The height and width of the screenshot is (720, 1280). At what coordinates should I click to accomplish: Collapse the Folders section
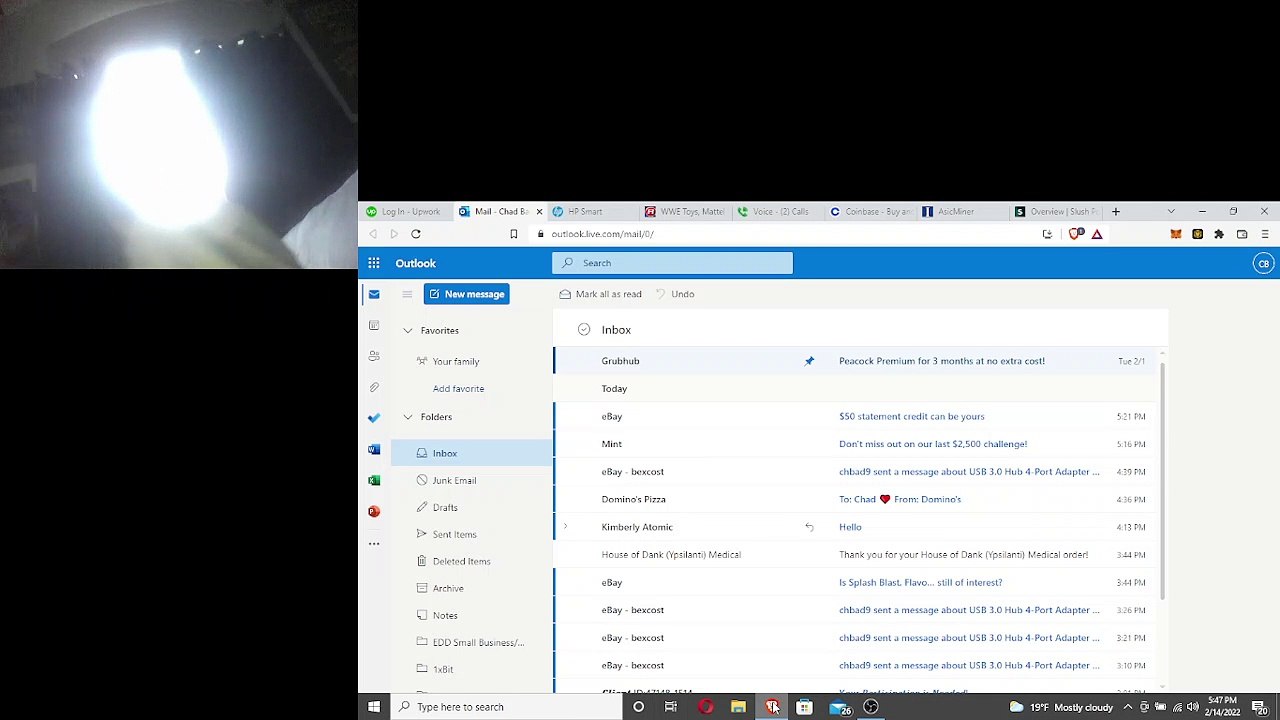[x=408, y=417]
